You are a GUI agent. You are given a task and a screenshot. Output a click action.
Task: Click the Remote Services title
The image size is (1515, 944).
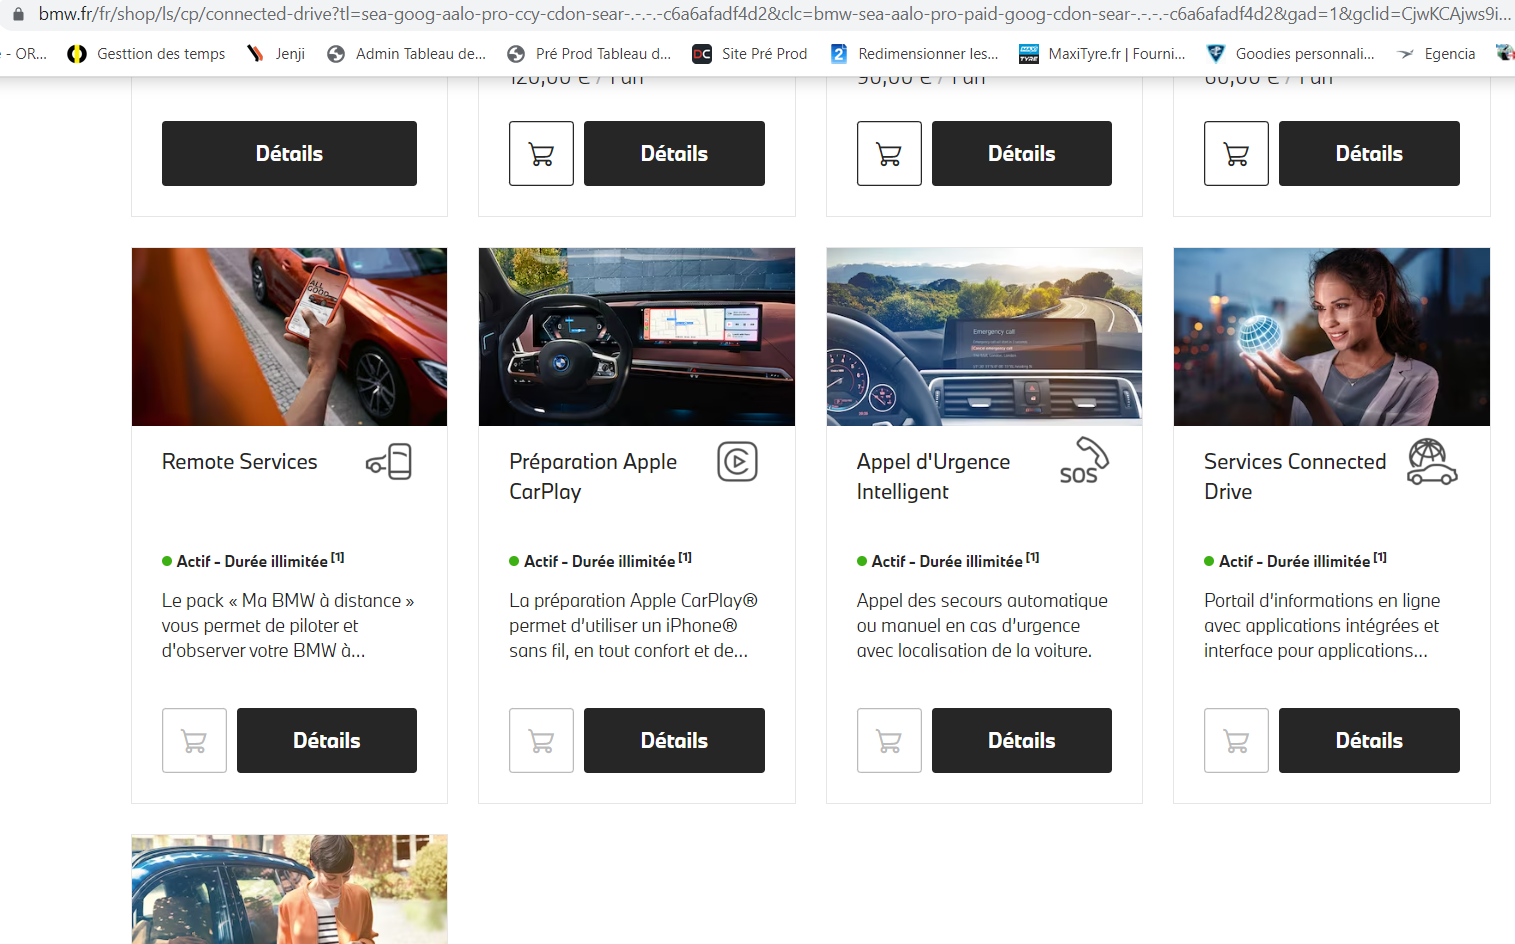pyautogui.click(x=240, y=462)
